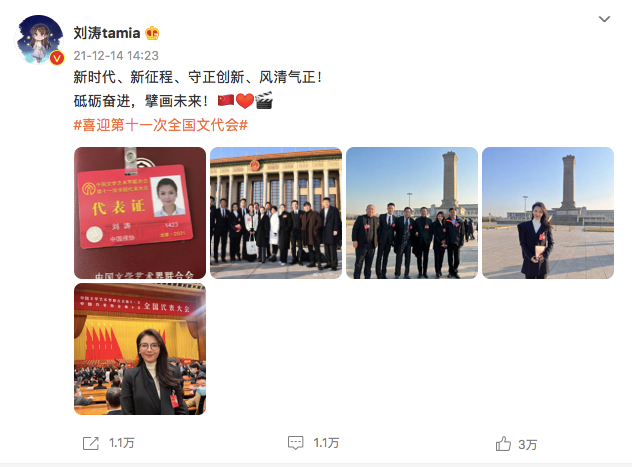Open the post options chevron menu
Image resolution: width=632 pixels, height=467 pixels.
pyautogui.click(x=604, y=19)
